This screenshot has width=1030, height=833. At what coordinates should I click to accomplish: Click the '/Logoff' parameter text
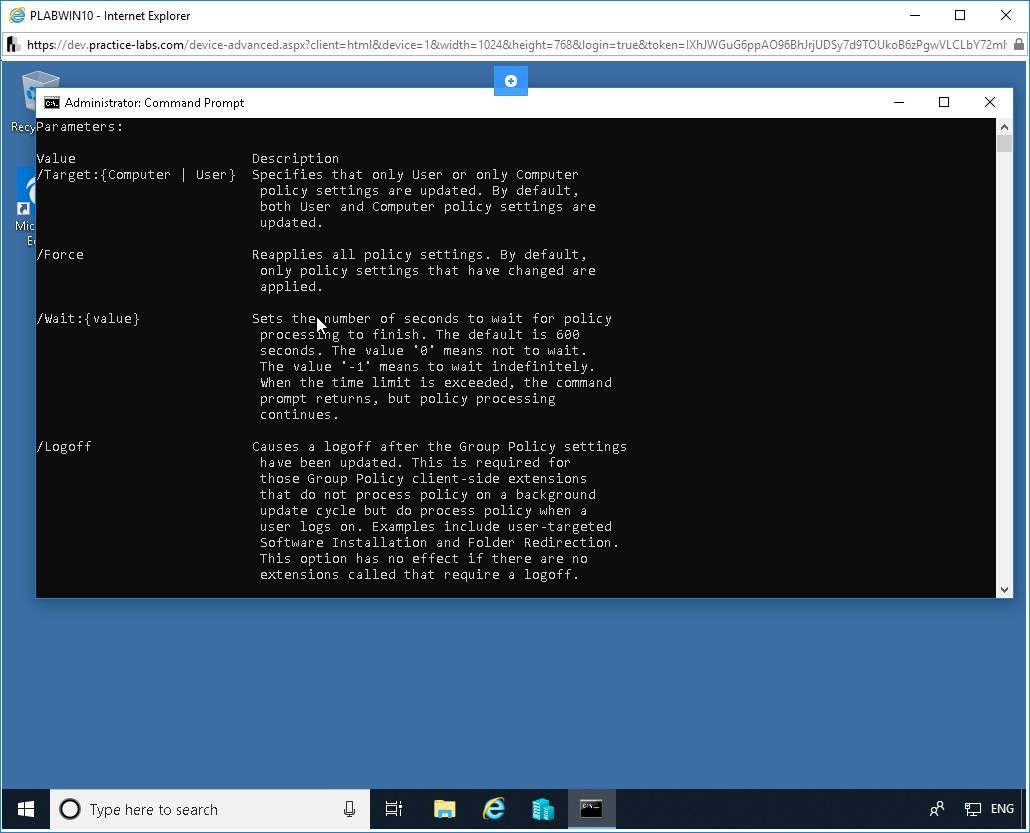coord(64,447)
